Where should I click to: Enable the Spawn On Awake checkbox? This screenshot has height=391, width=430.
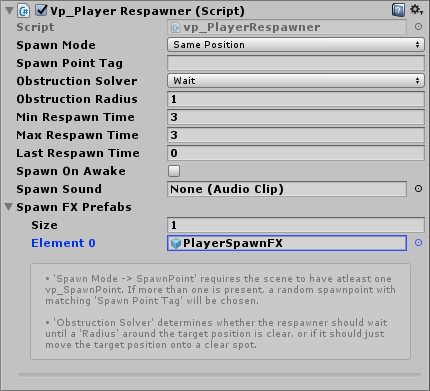coord(174,171)
